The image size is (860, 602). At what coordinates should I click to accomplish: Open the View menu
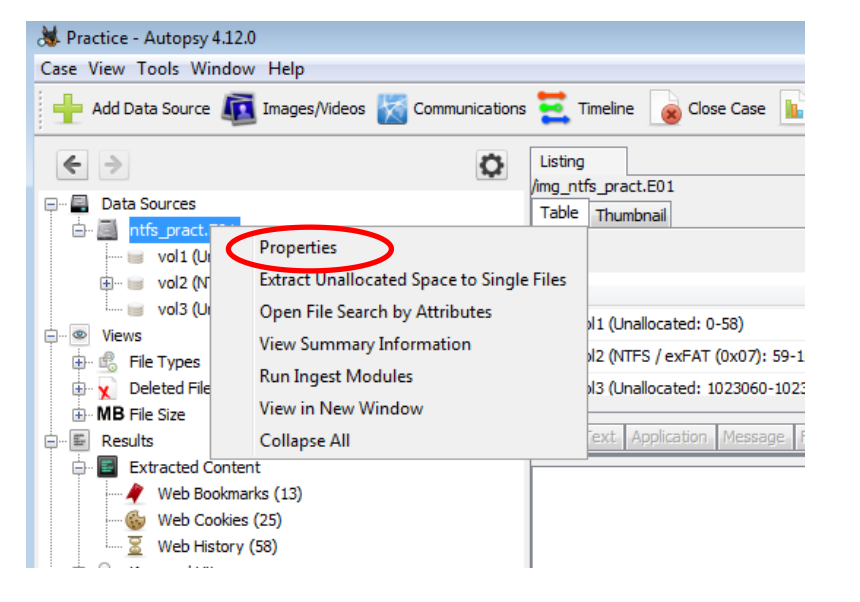pyautogui.click(x=106, y=69)
